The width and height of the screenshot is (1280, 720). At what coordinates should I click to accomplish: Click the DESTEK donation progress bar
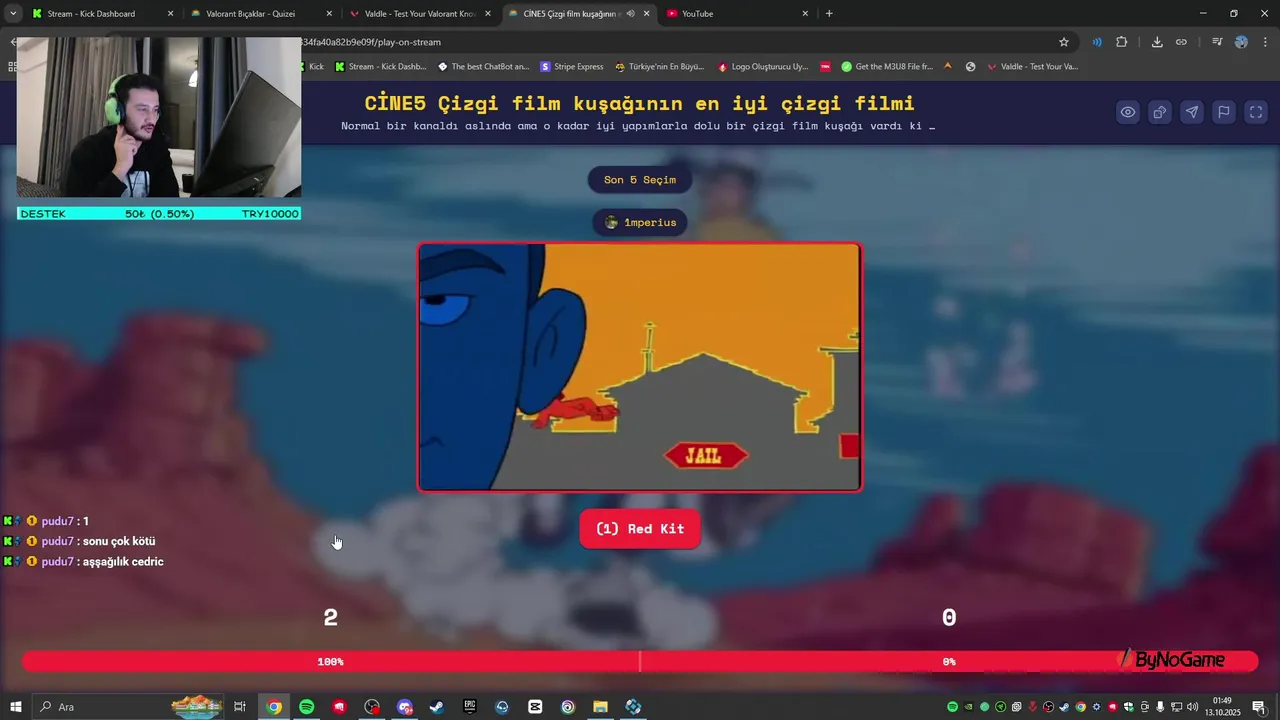[x=159, y=214]
